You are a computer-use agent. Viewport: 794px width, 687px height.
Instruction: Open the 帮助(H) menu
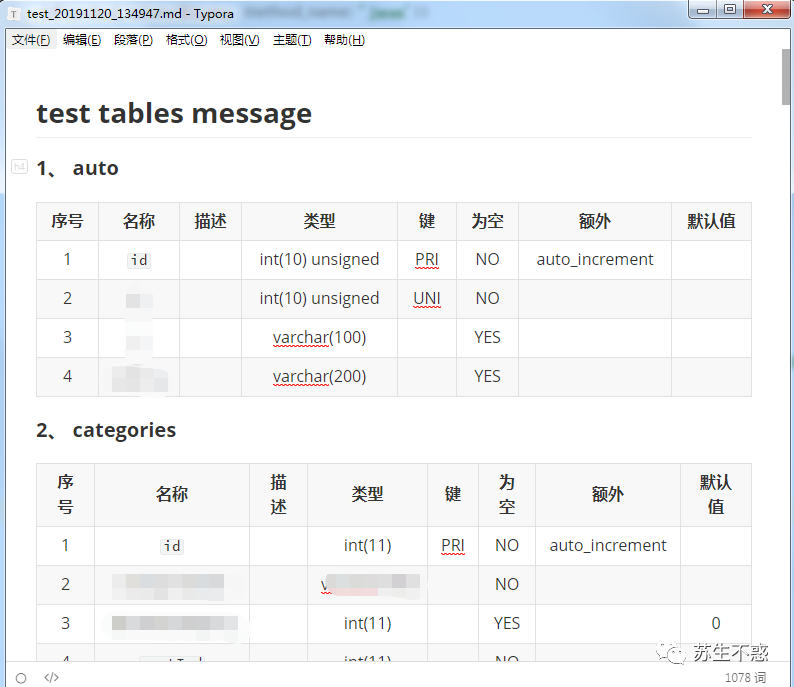[x=344, y=40]
